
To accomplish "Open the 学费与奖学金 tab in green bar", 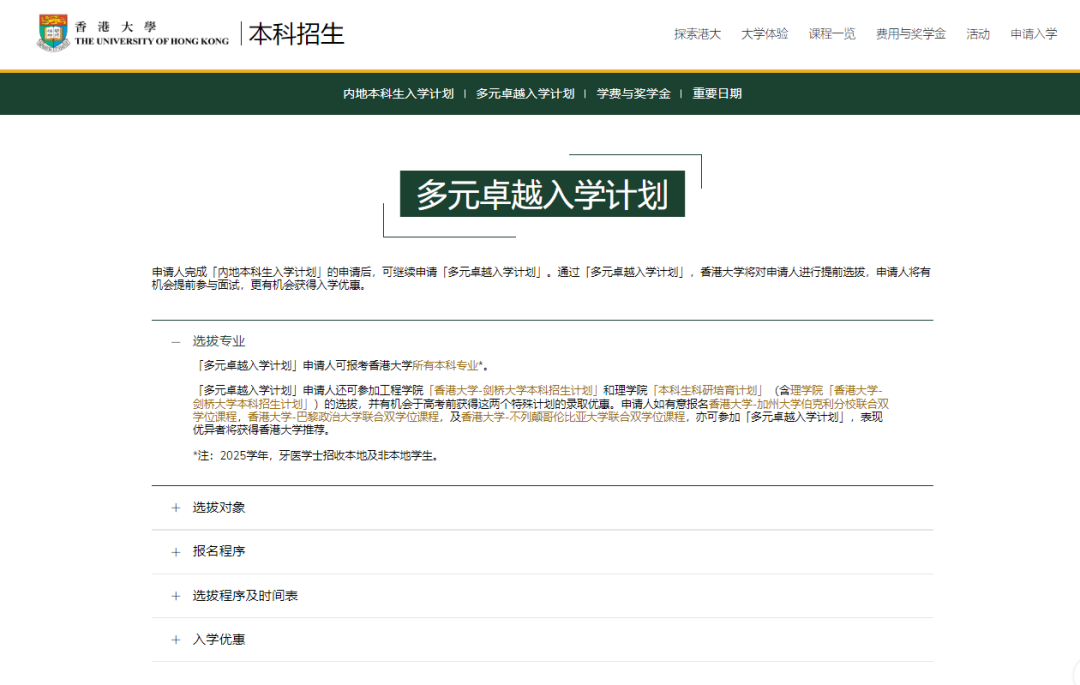I will point(633,94).
